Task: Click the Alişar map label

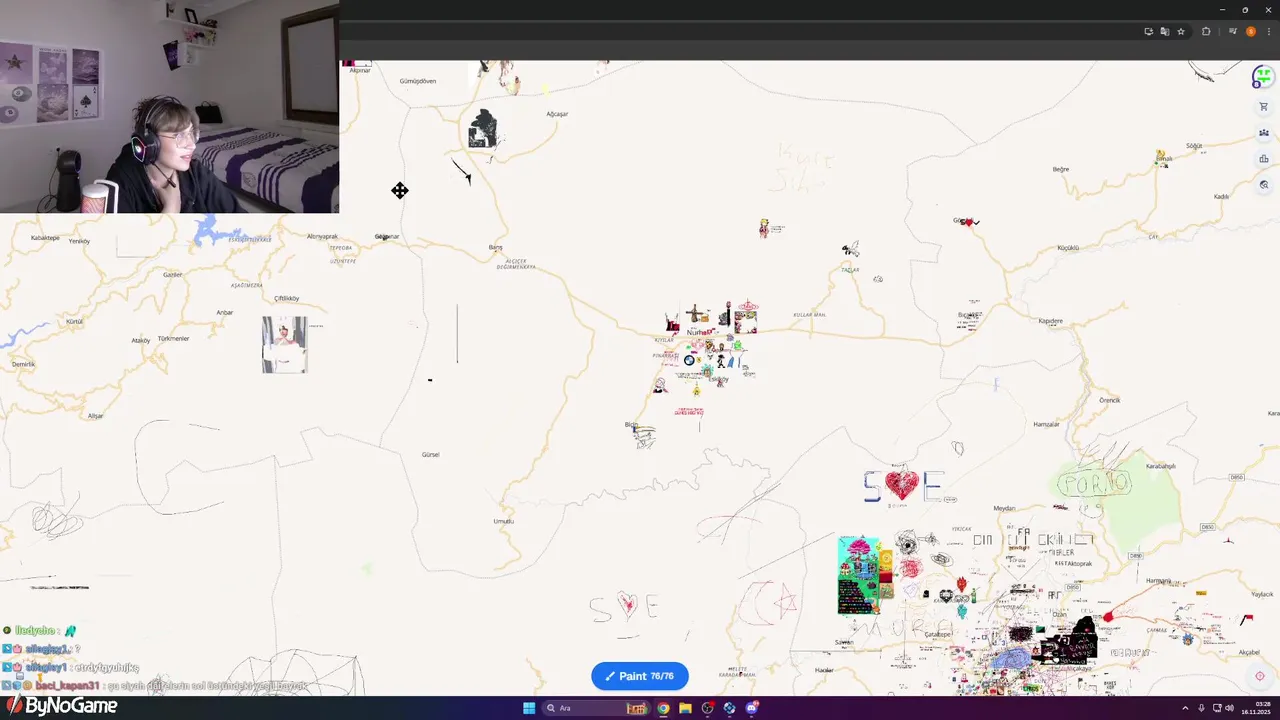Action: point(95,415)
